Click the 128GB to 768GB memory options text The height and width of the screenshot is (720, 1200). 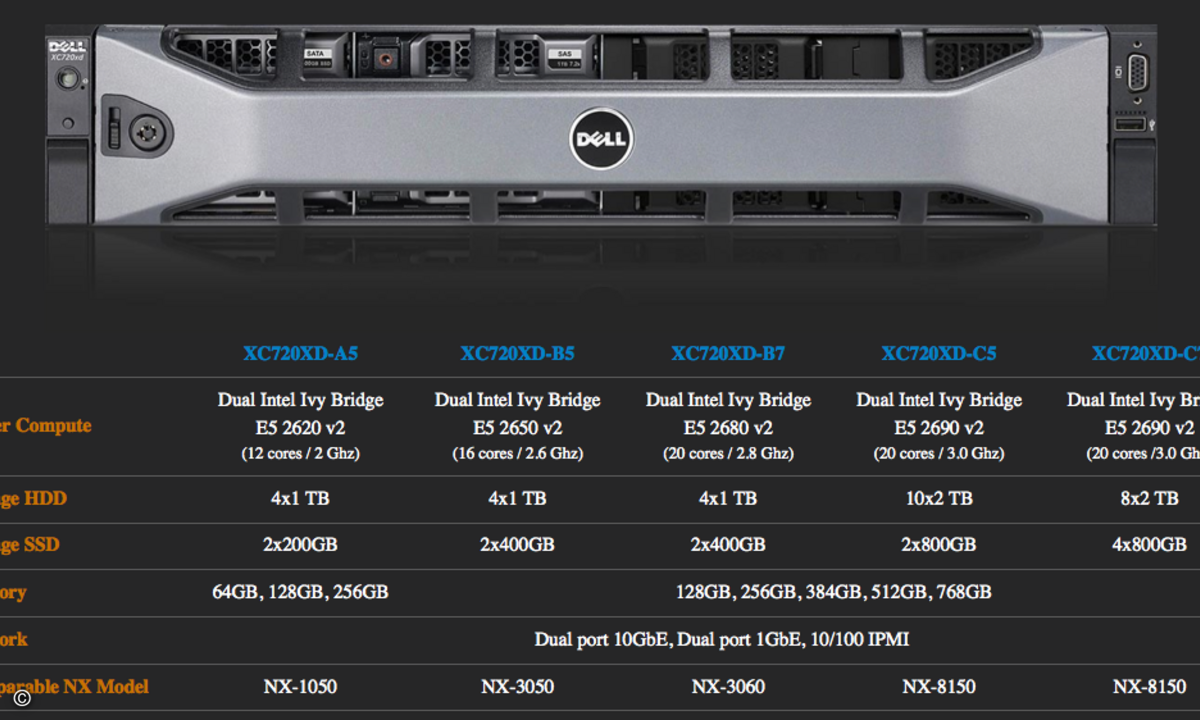pyautogui.click(x=834, y=592)
